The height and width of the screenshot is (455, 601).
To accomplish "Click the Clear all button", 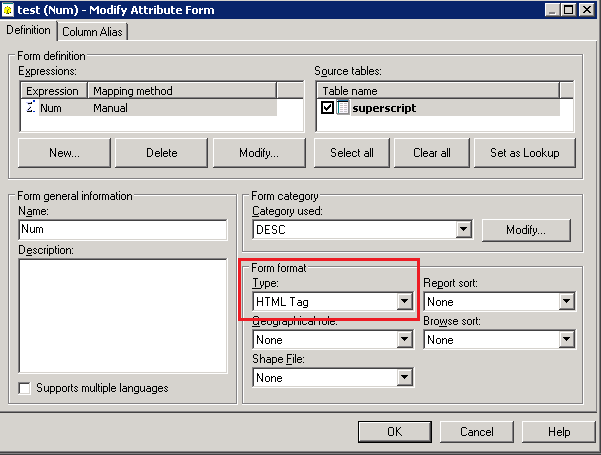I will [x=432, y=153].
